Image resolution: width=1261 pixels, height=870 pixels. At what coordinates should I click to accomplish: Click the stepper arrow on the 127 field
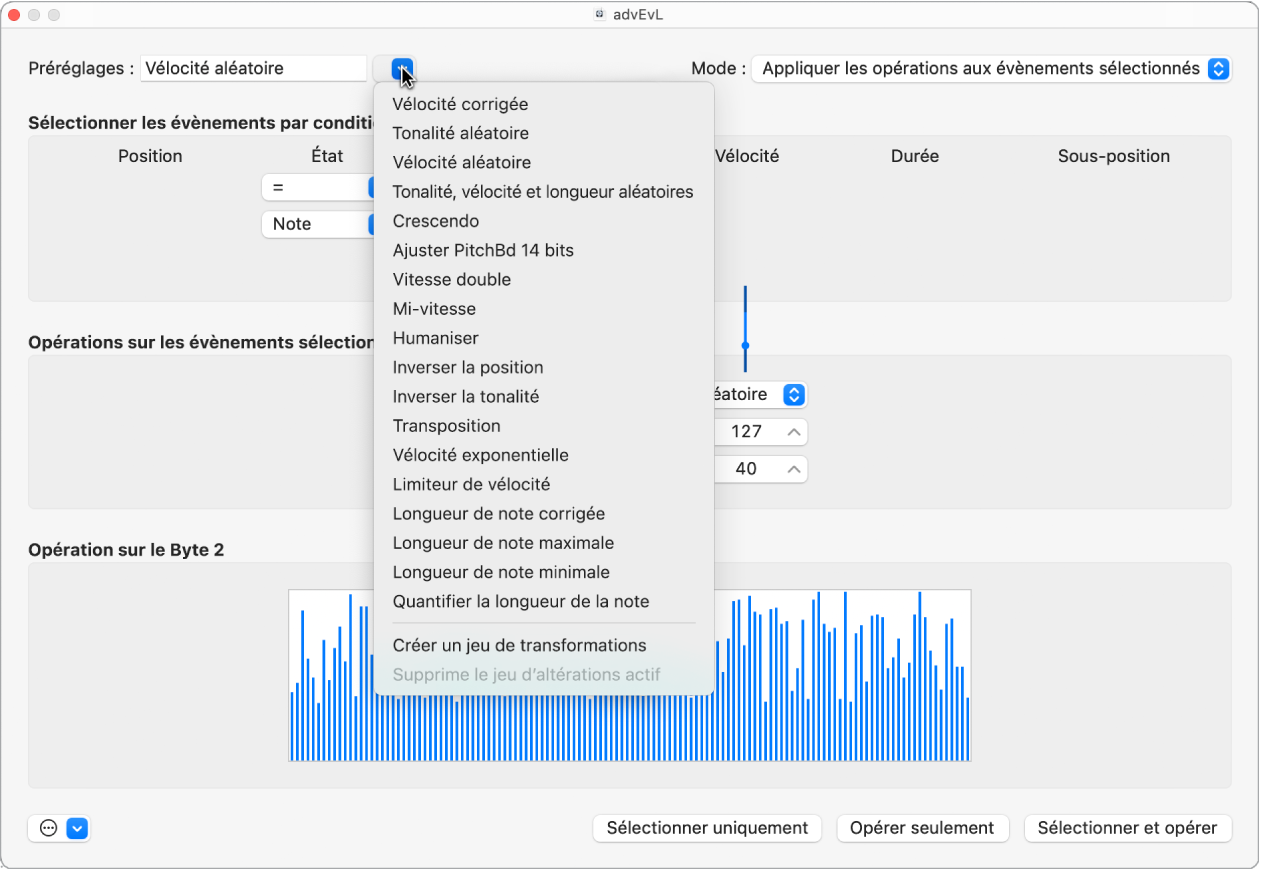(793, 432)
